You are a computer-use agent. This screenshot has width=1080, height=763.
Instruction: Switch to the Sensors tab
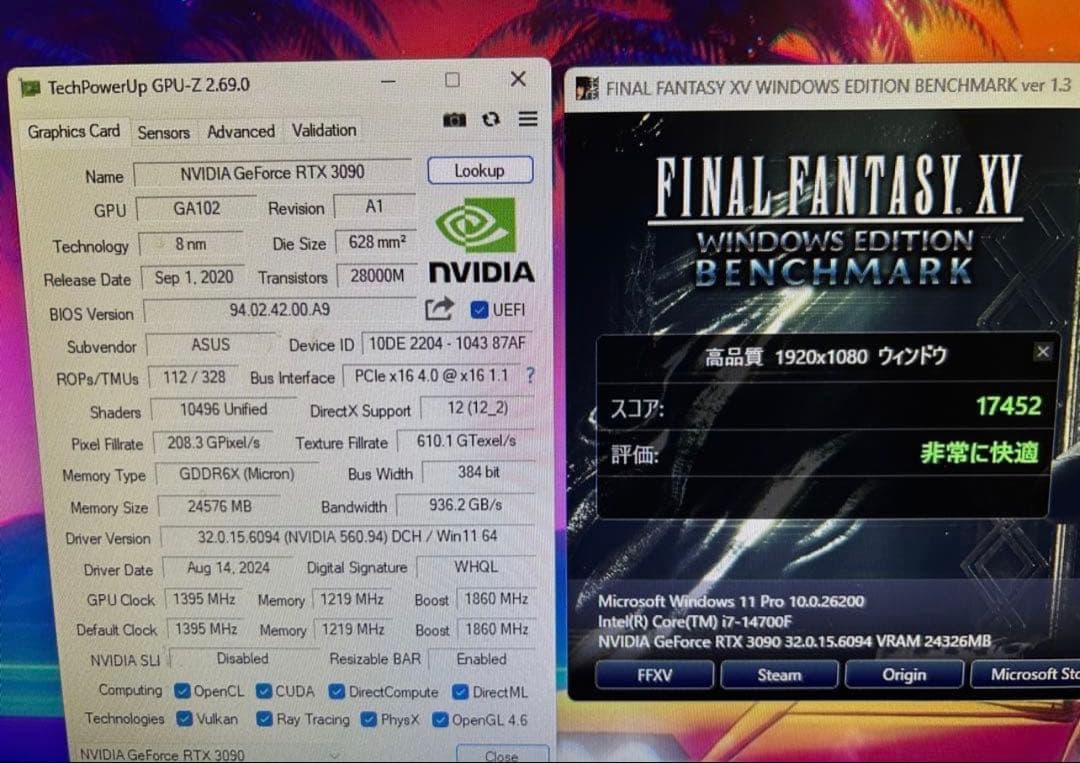(163, 131)
